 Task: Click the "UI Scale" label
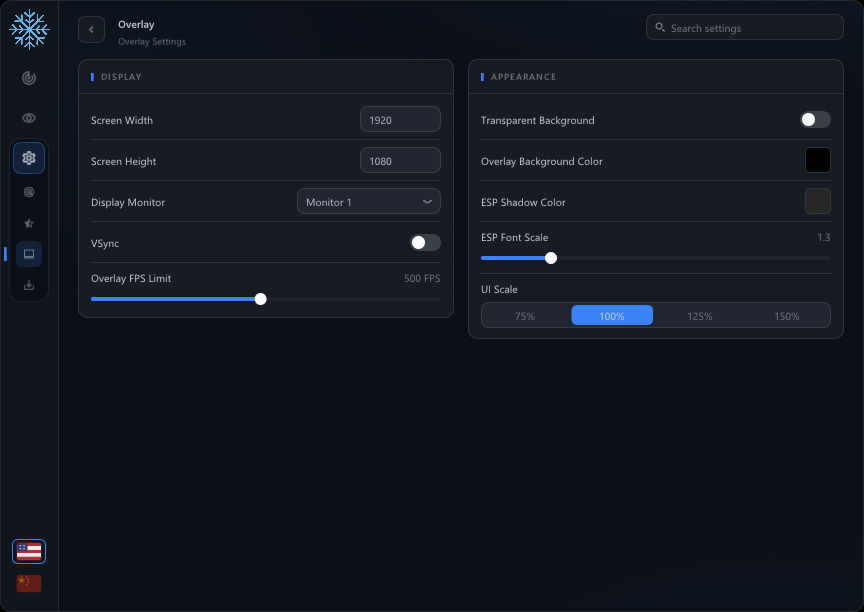(499, 289)
